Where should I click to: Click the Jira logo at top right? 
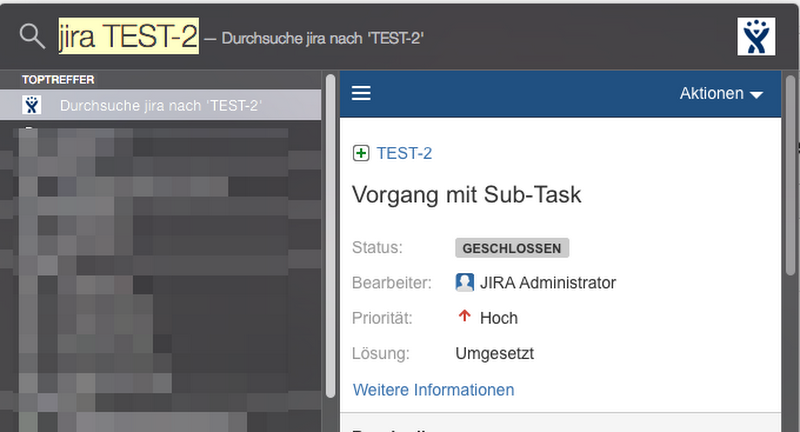756,37
